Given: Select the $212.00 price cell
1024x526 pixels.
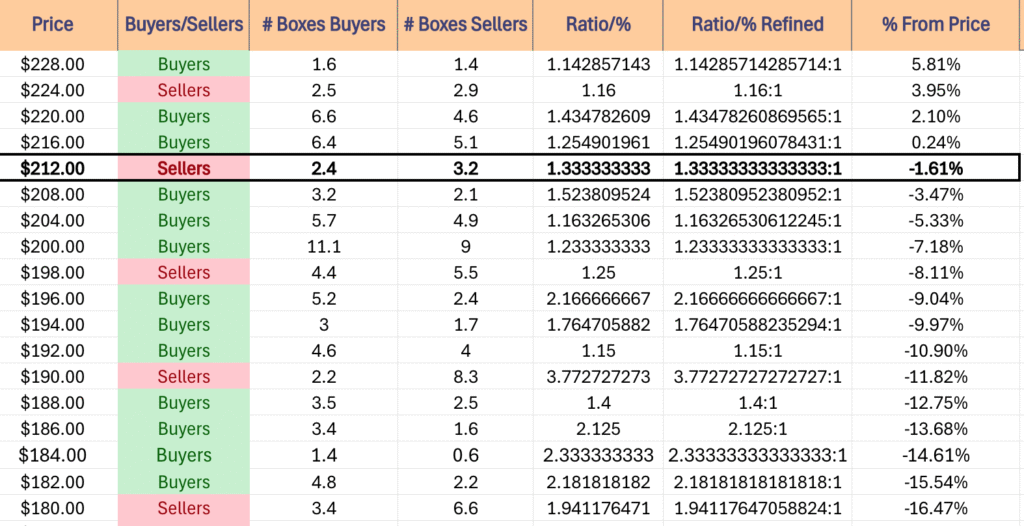Looking at the screenshot, I should (53, 169).
